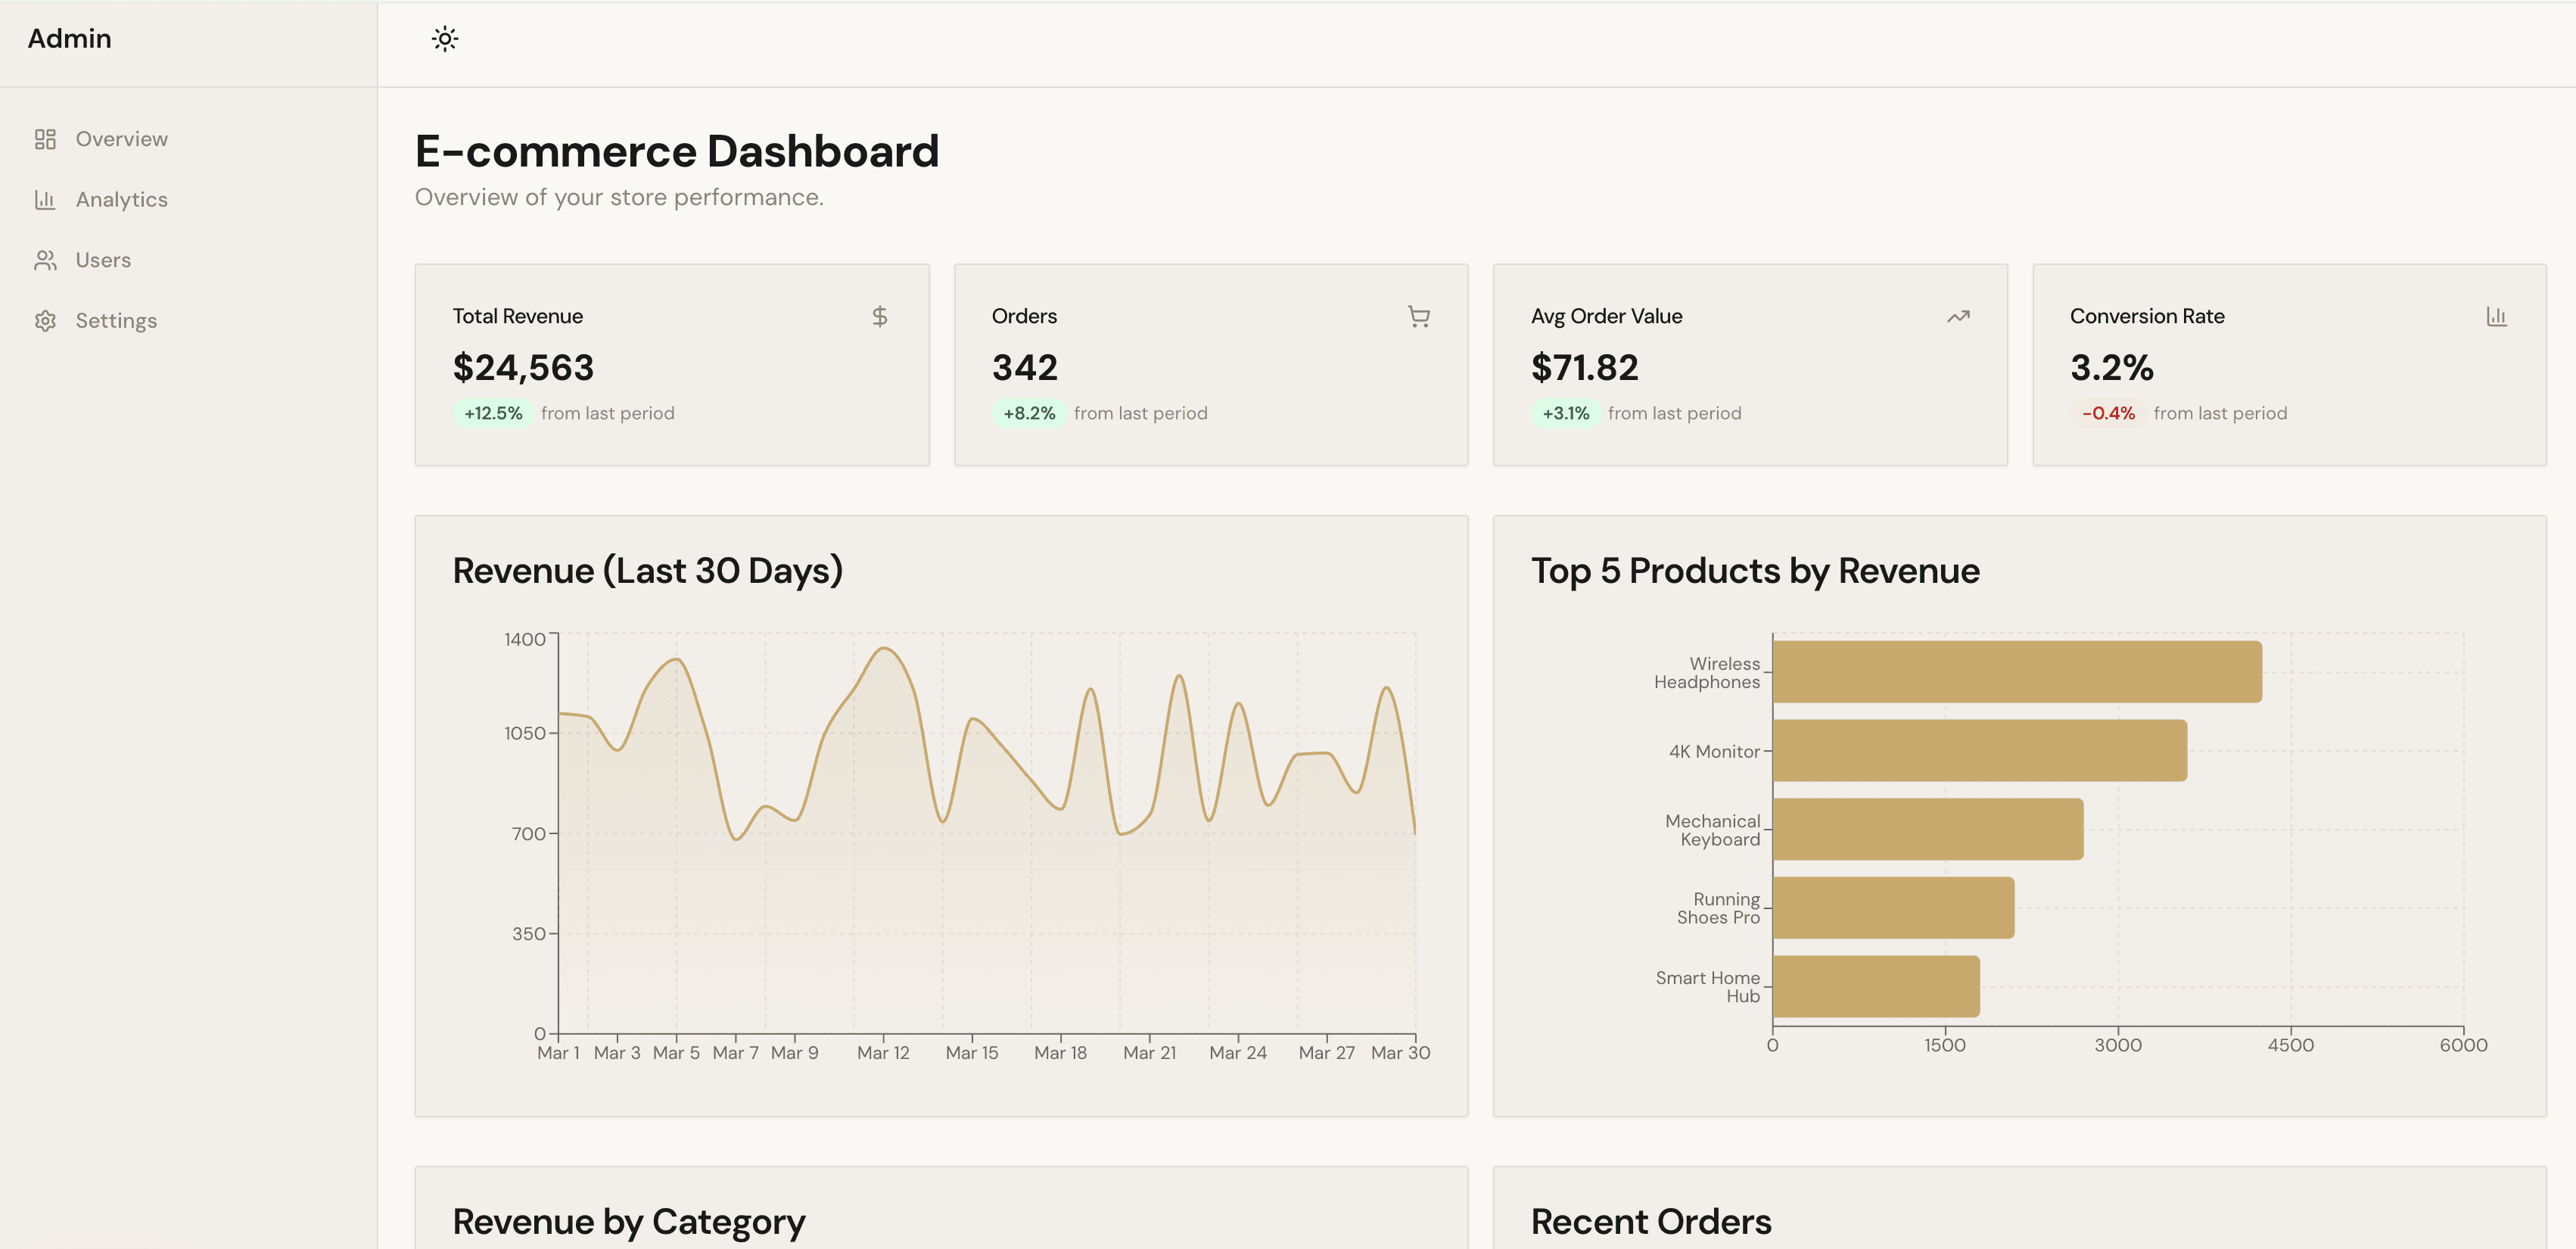Click the 1050 y-axis label on revenue chart
This screenshot has height=1249, width=2576.
click(x=525, y=734)
